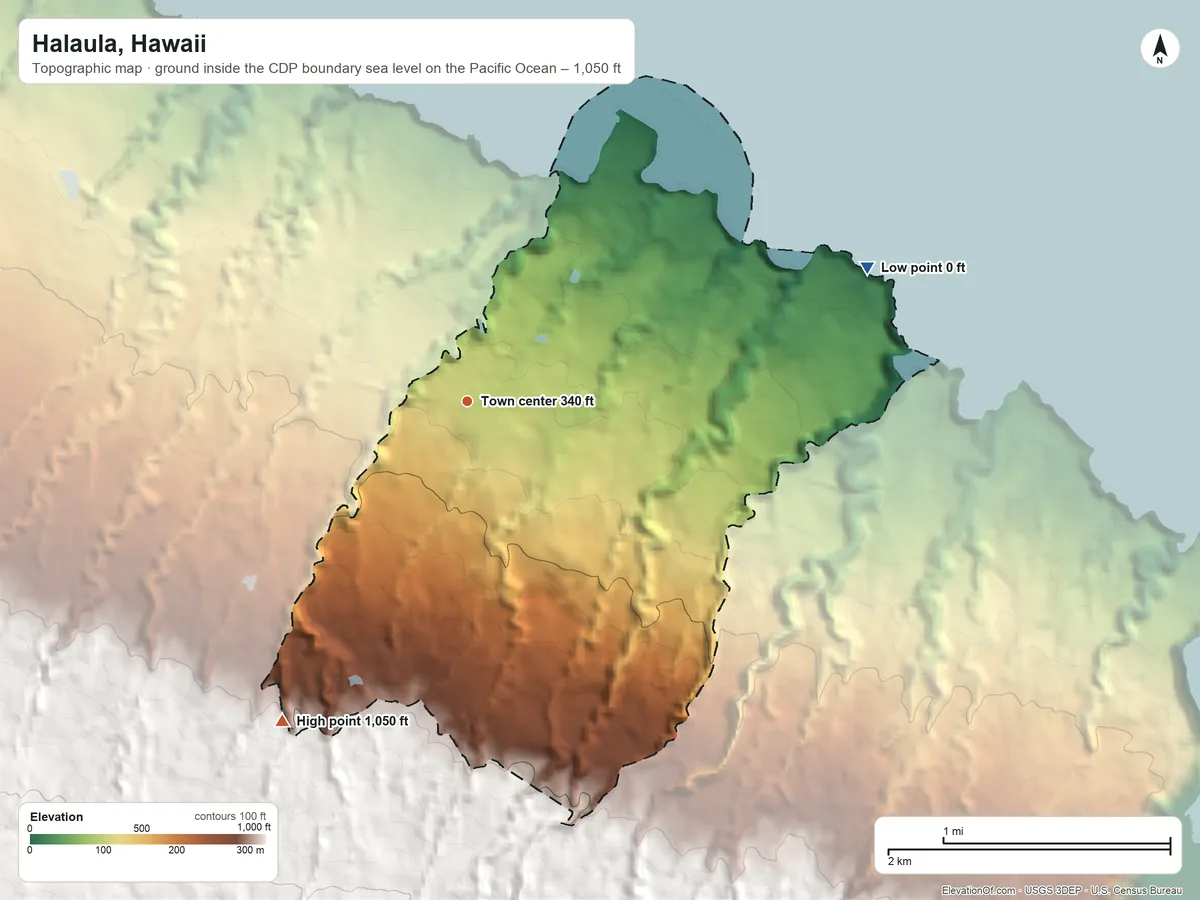Click the 'contours 100 ft' legend note
Viewport: 1200px width, 900px height.
coord(230,816)
